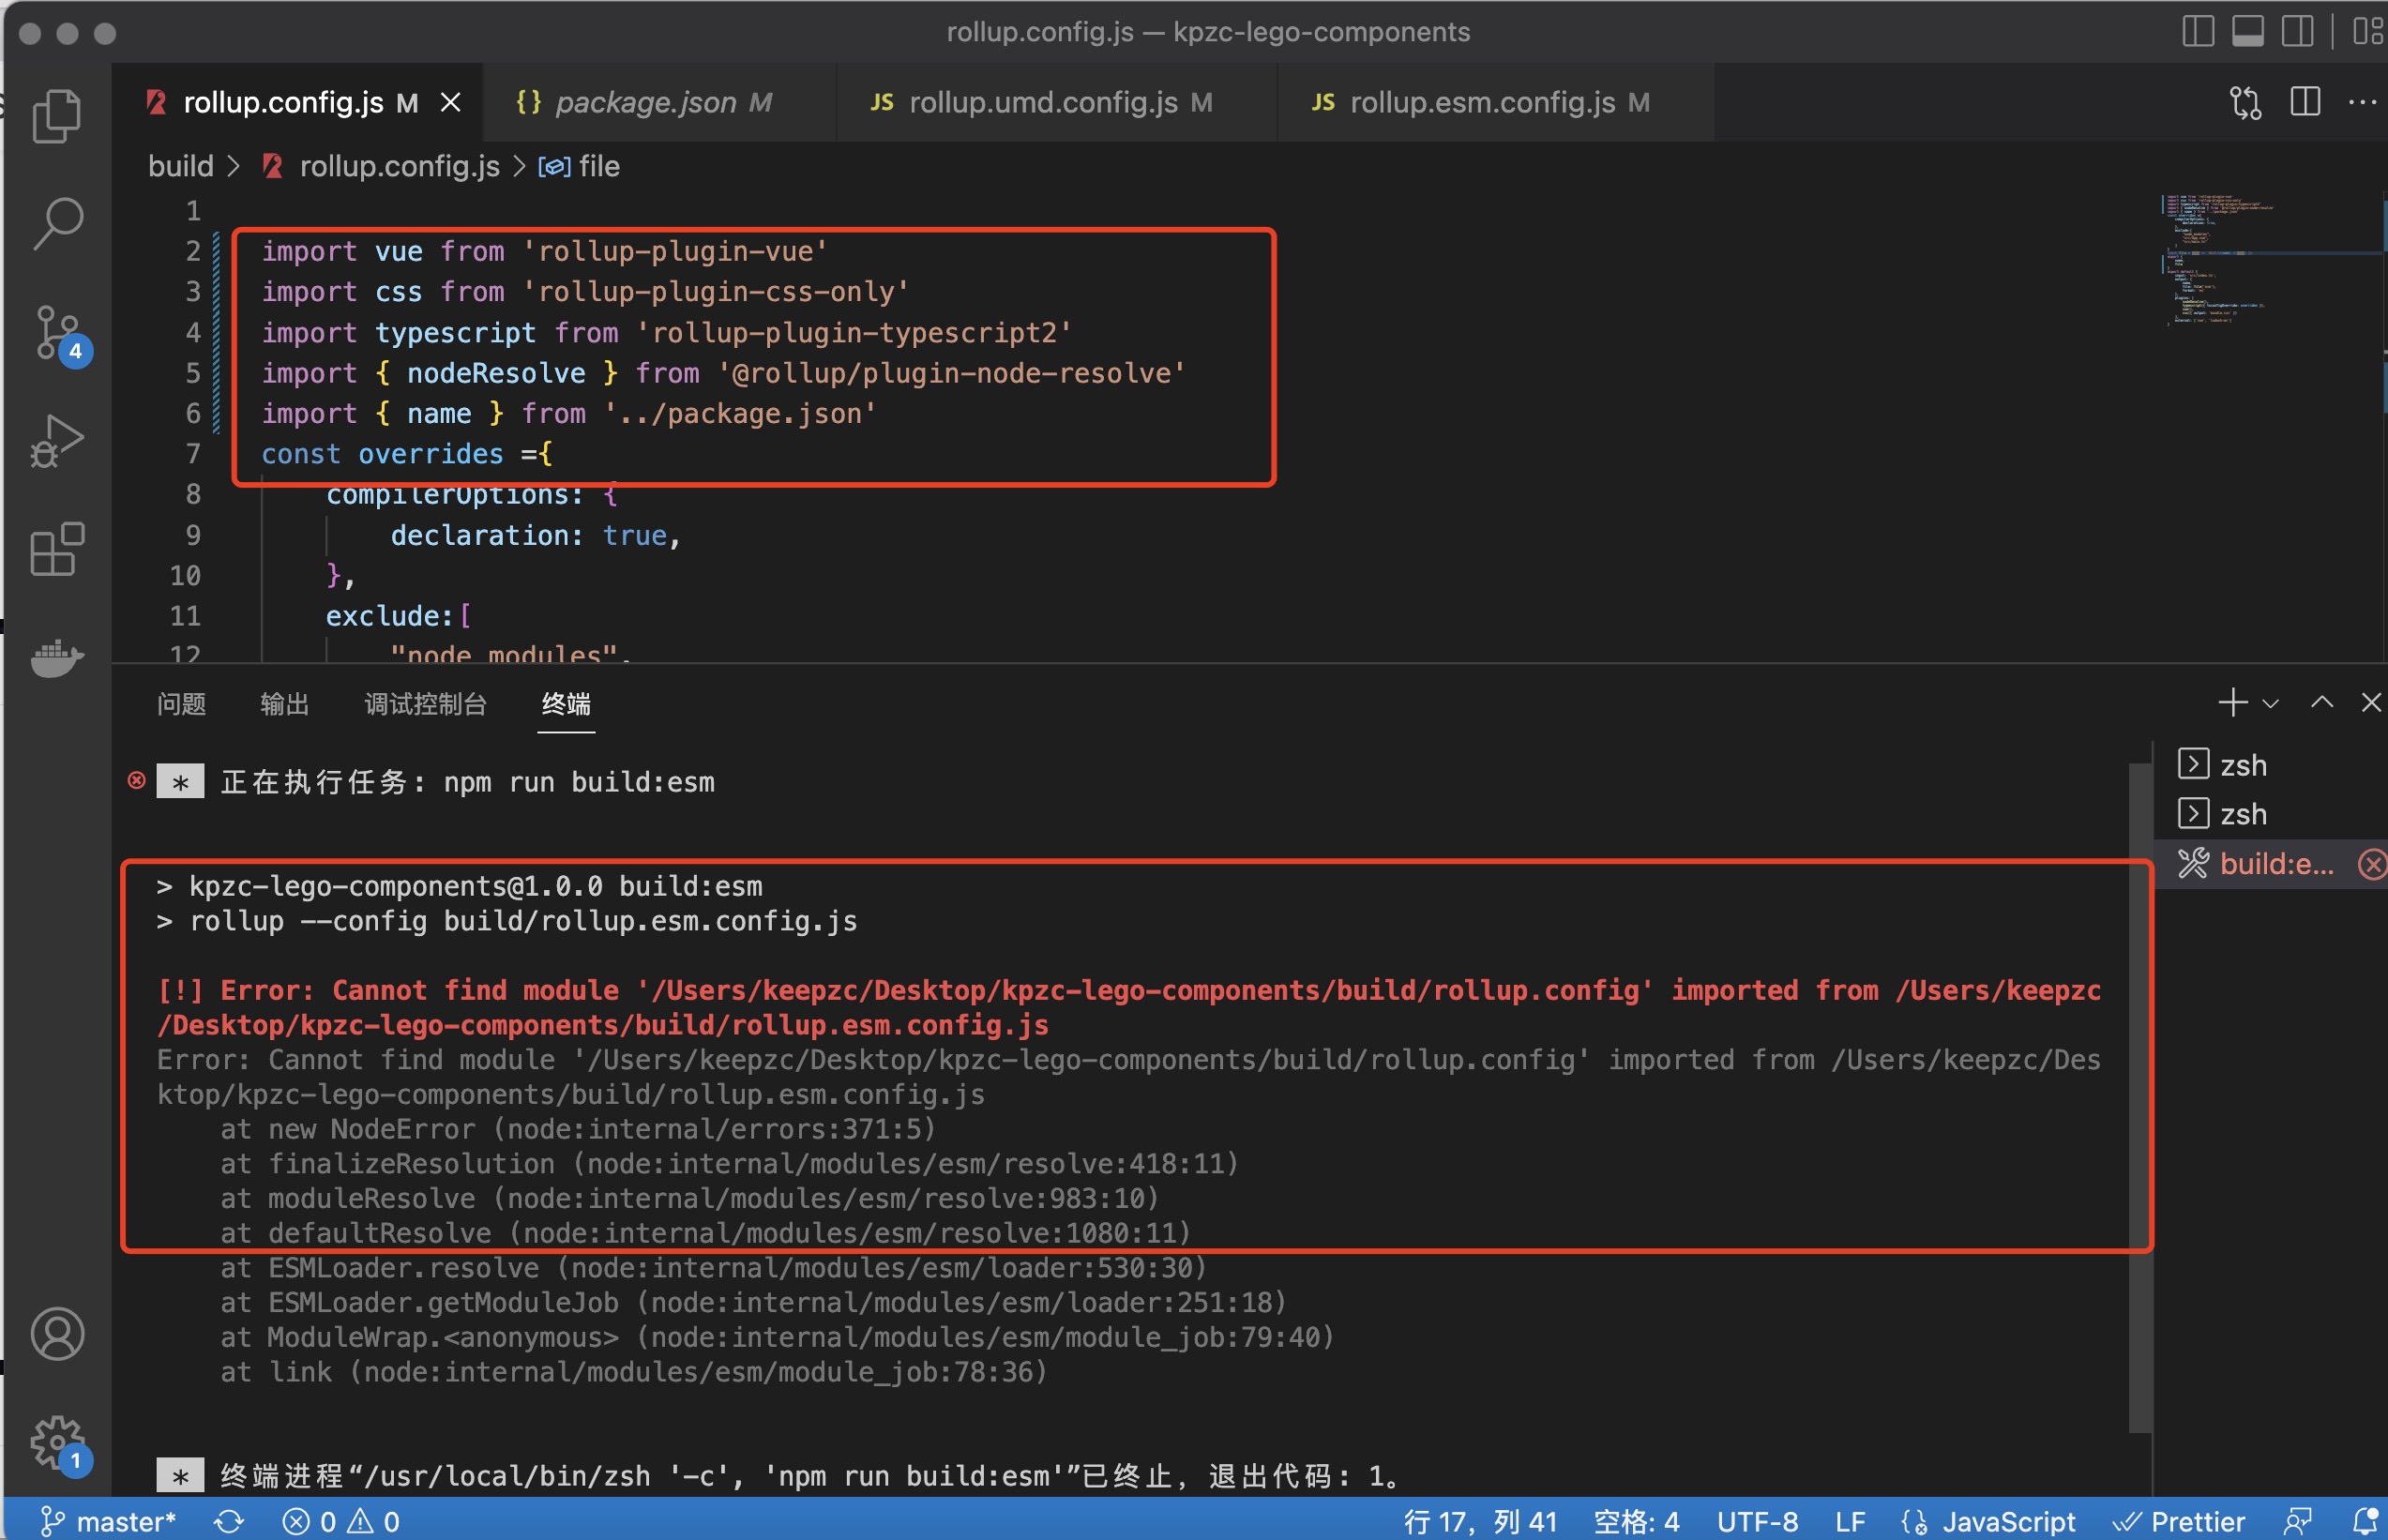Click line number 9 in gutter

[192, 535]
